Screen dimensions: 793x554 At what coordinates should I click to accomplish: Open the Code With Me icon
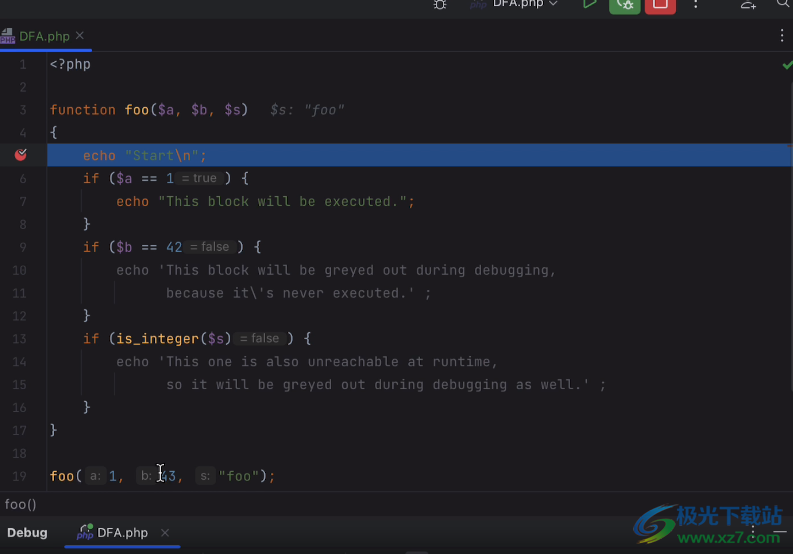pyautogui.click(x=748, y=5)
